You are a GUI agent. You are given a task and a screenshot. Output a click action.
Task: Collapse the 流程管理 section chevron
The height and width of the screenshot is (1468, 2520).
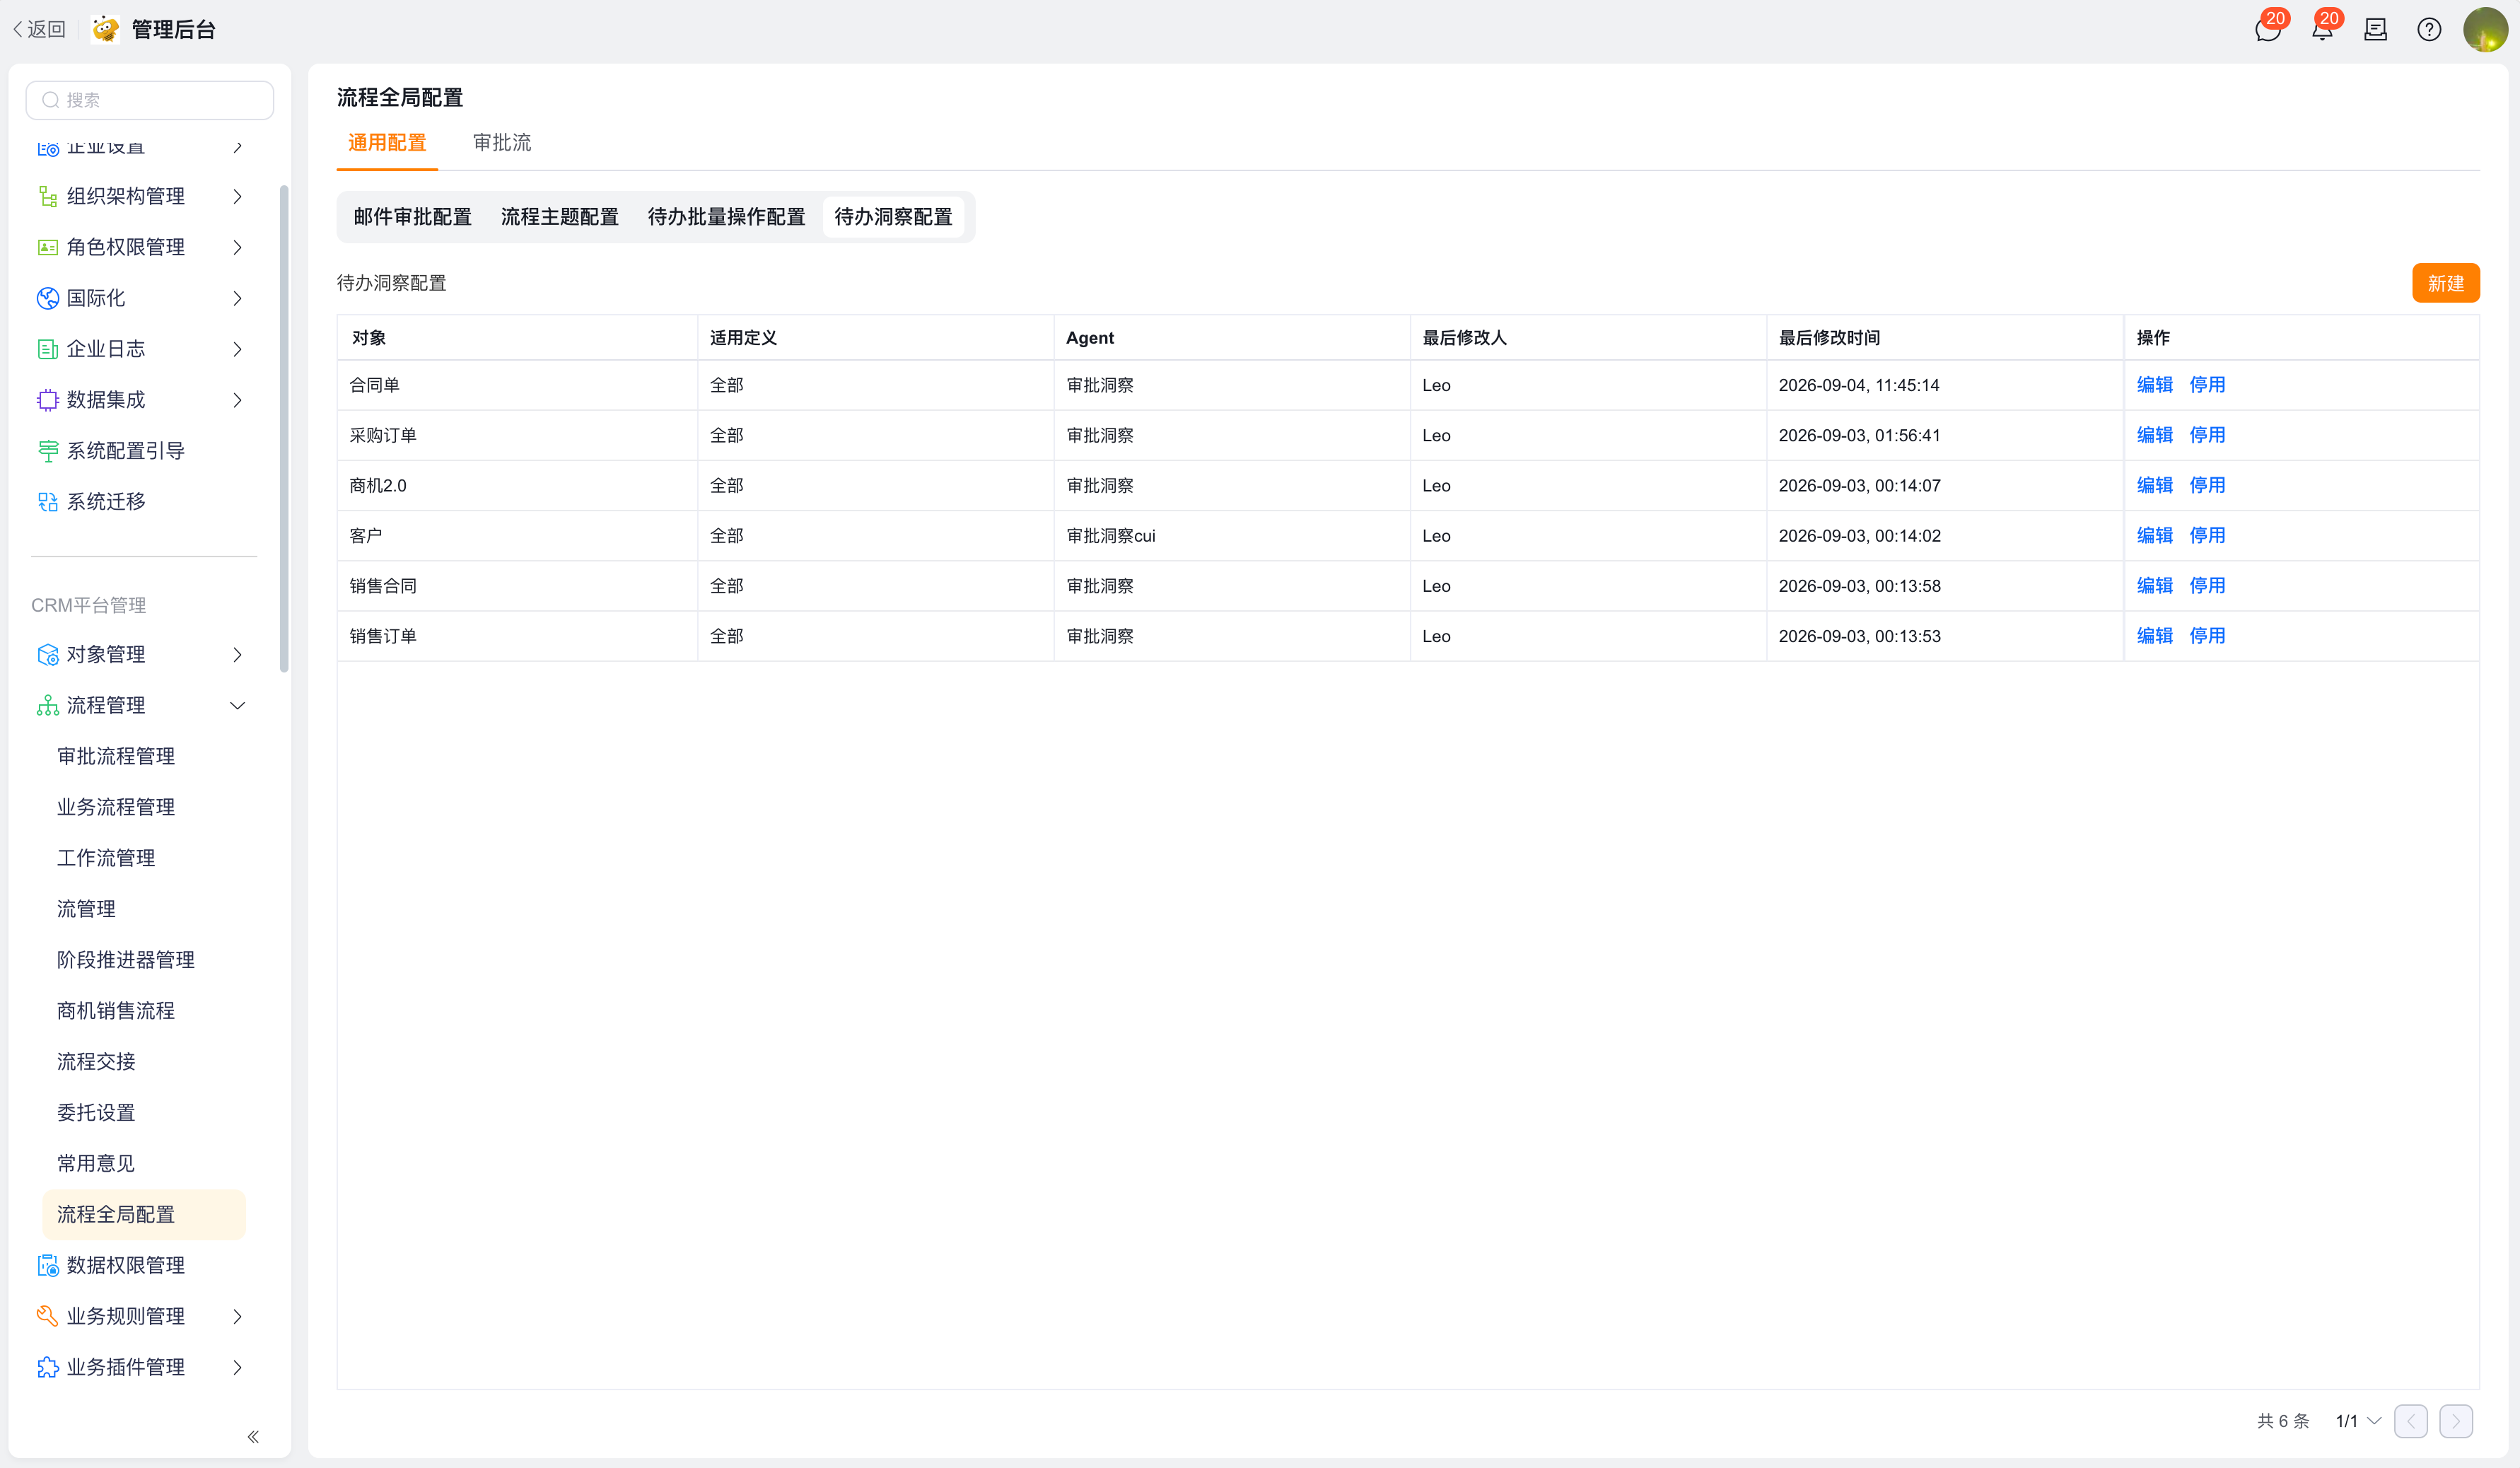click(x=237, y=705)
